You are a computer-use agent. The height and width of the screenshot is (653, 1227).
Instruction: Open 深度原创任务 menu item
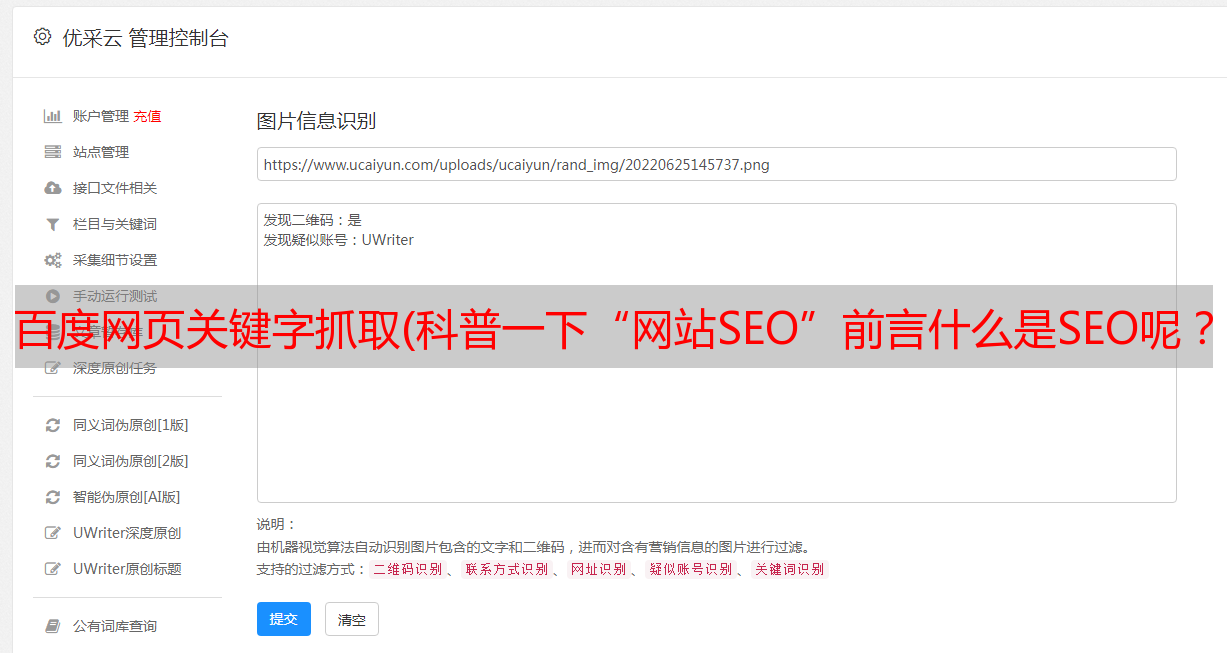[115, 368]
